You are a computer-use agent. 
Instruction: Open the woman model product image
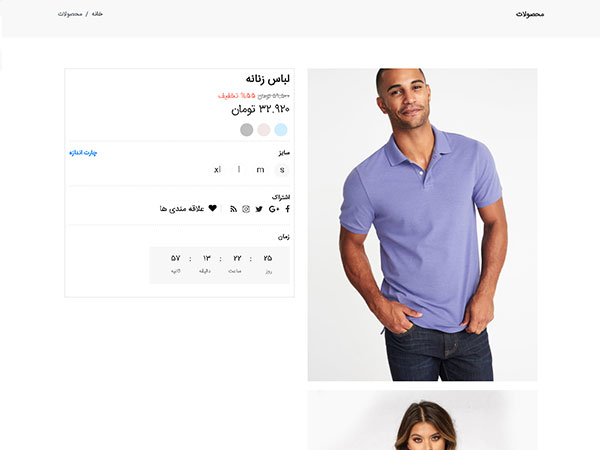click(422, 422)
